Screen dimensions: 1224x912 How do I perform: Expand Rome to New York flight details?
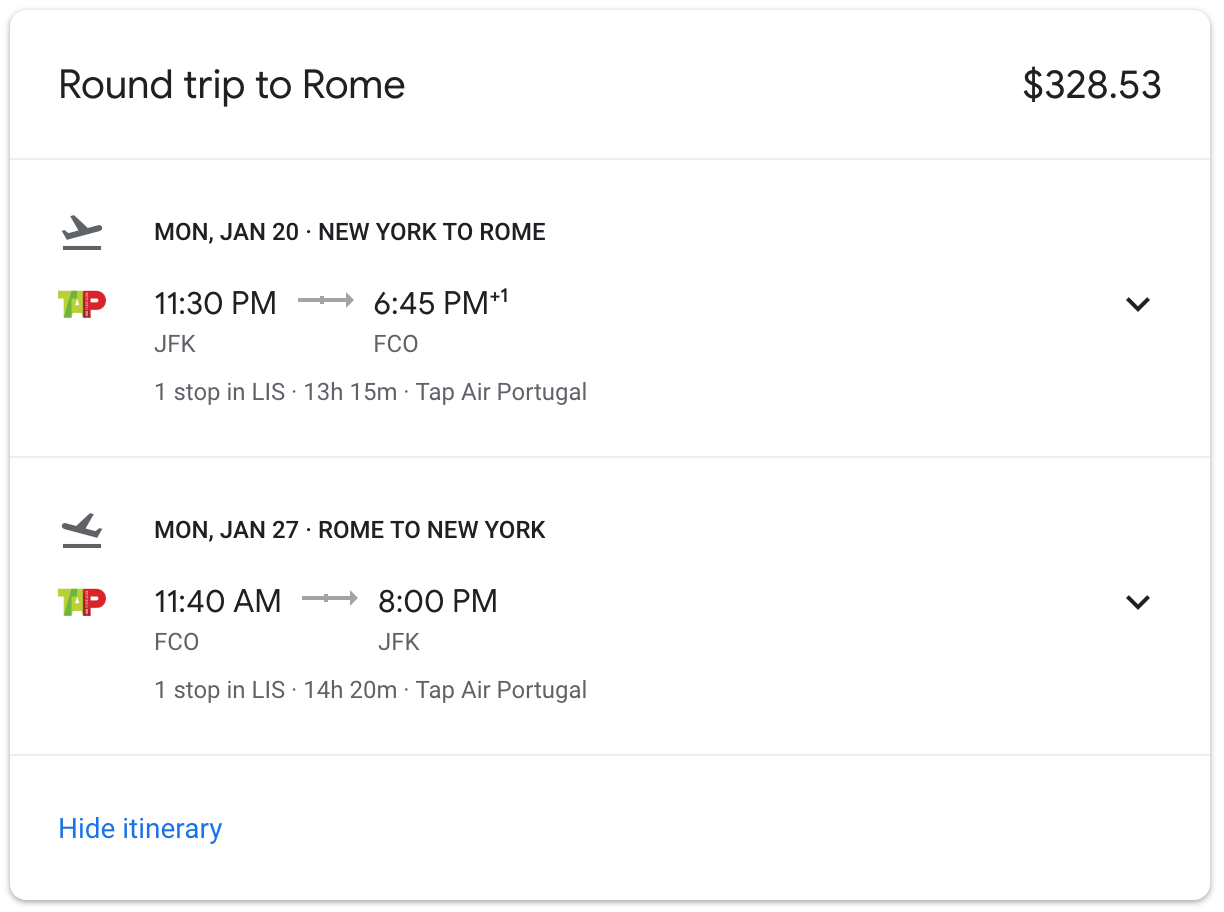pos(1138,602)
